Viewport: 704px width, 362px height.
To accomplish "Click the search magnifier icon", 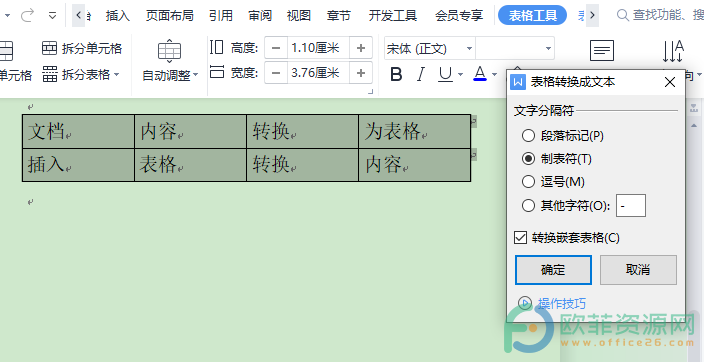I will click(623, 16).
